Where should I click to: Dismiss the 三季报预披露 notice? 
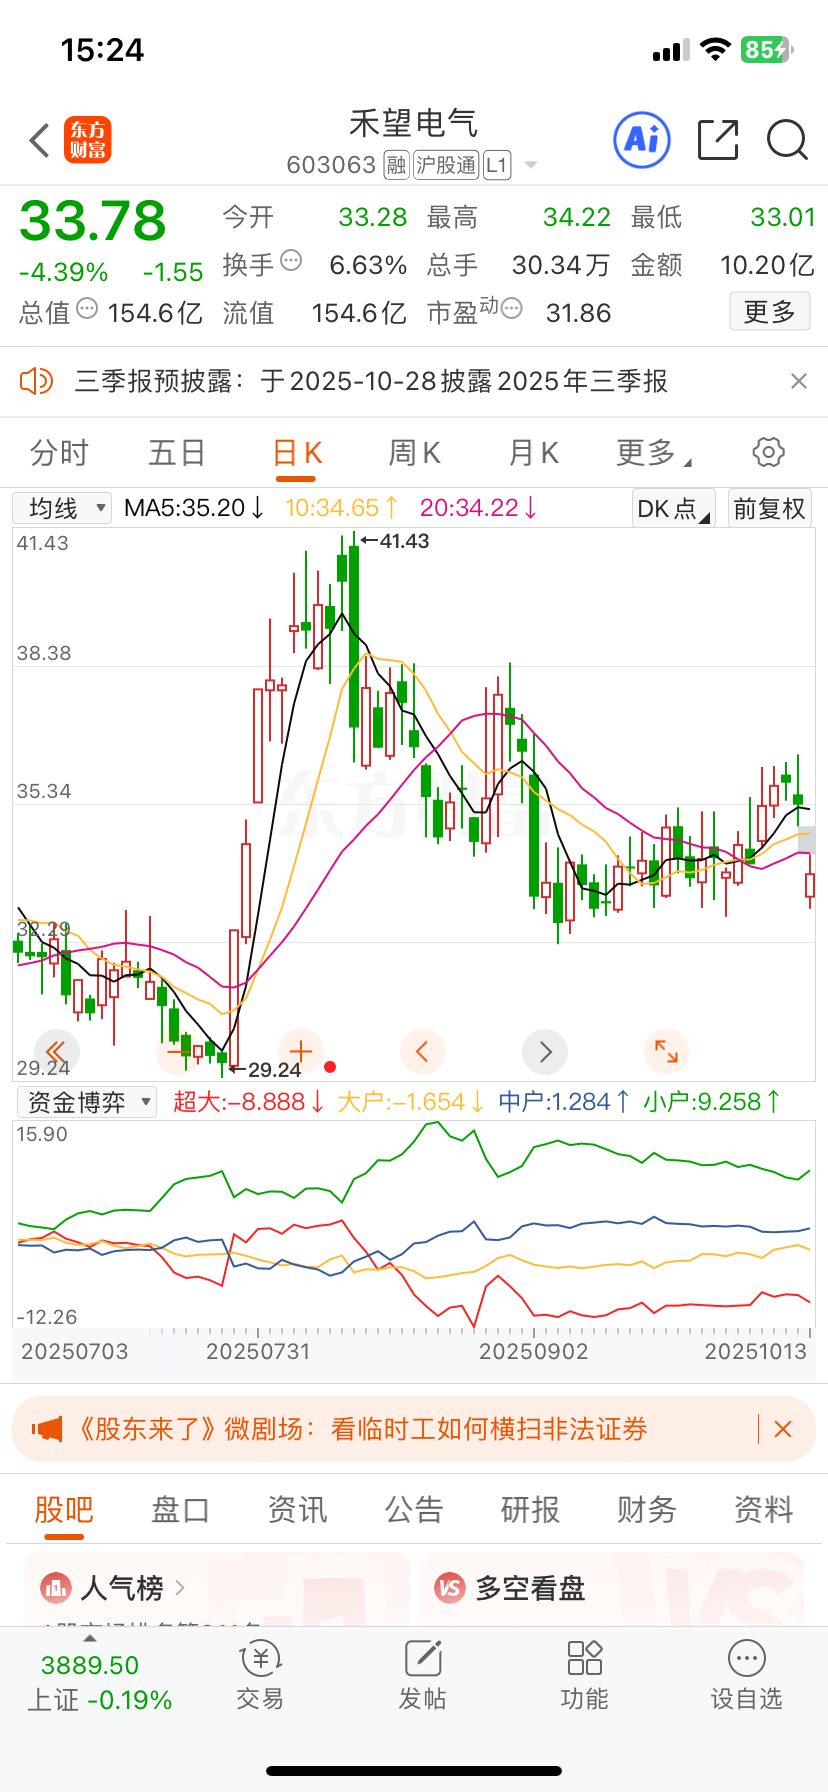pos(798,381)
